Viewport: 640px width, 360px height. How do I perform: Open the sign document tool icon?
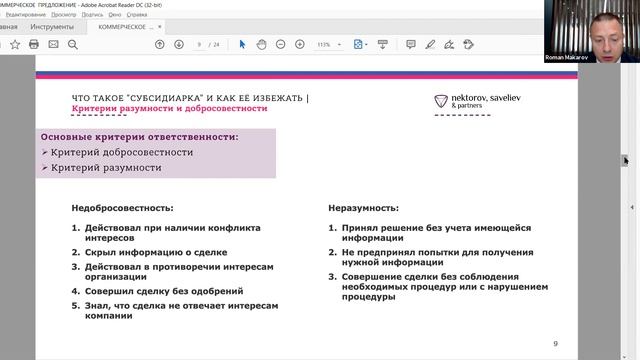pos(449,44)
